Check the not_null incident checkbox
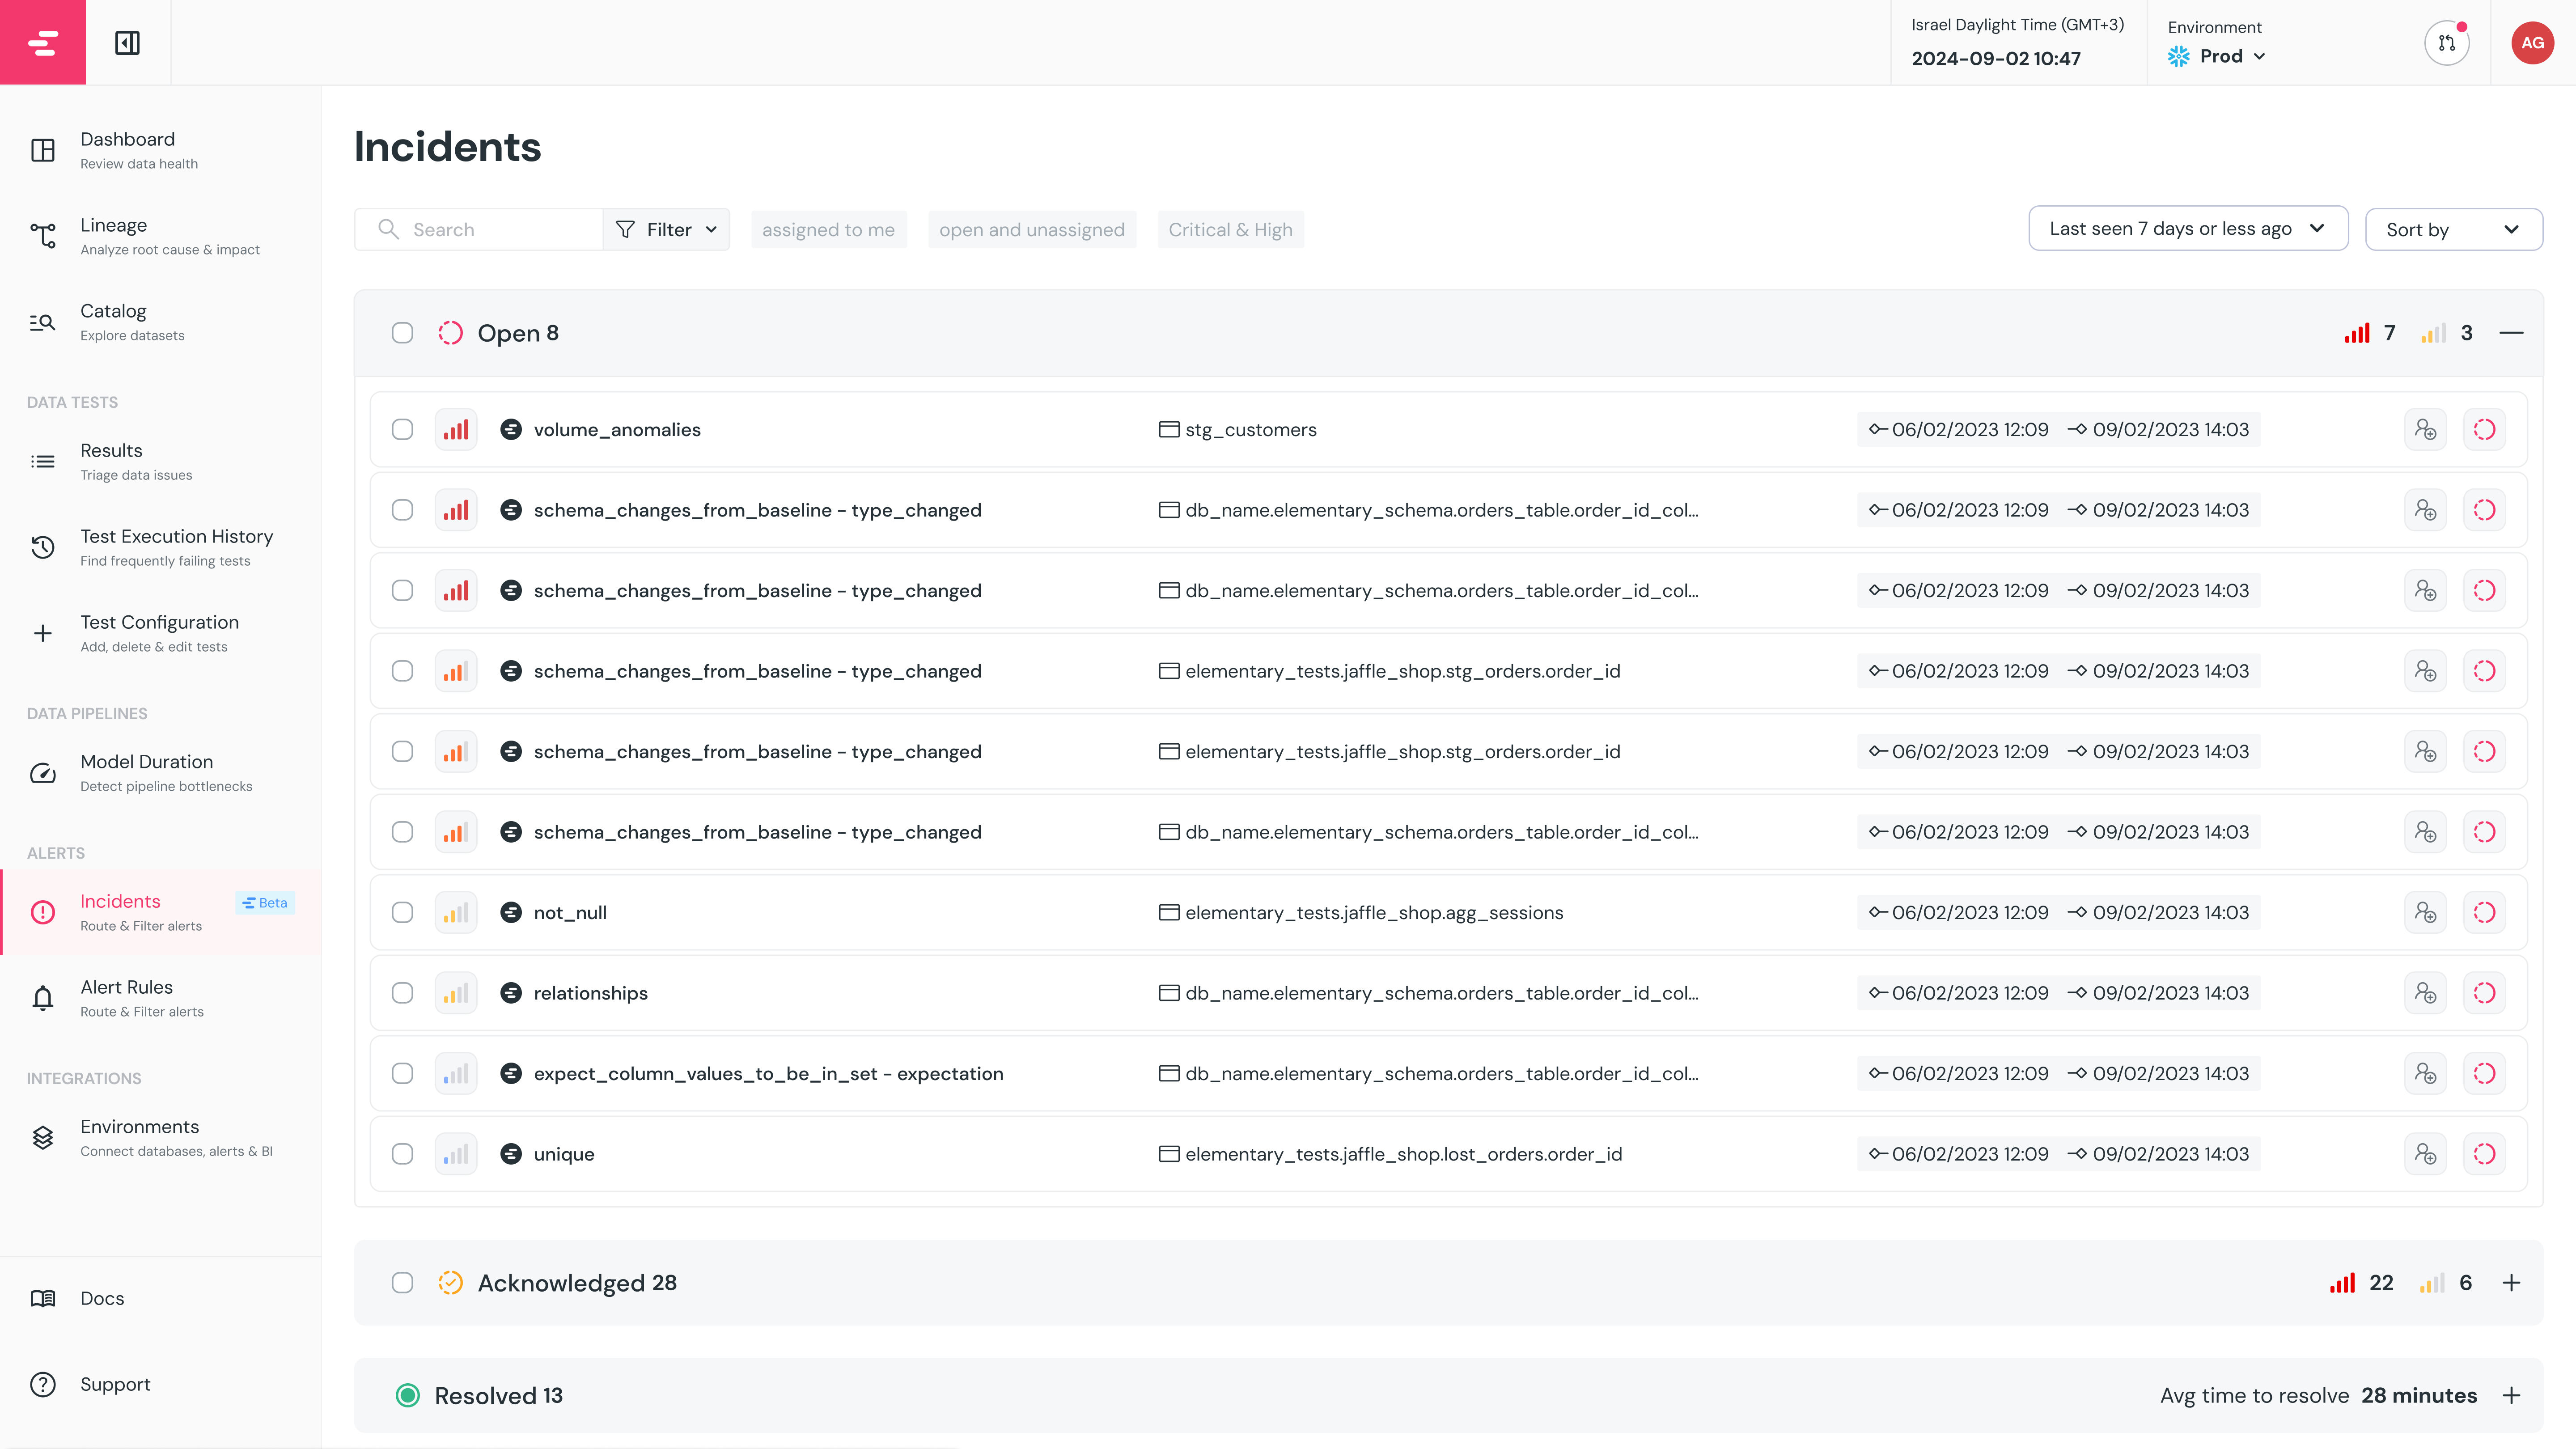This screenshot has width=2576, height=1449. [402, 913]
